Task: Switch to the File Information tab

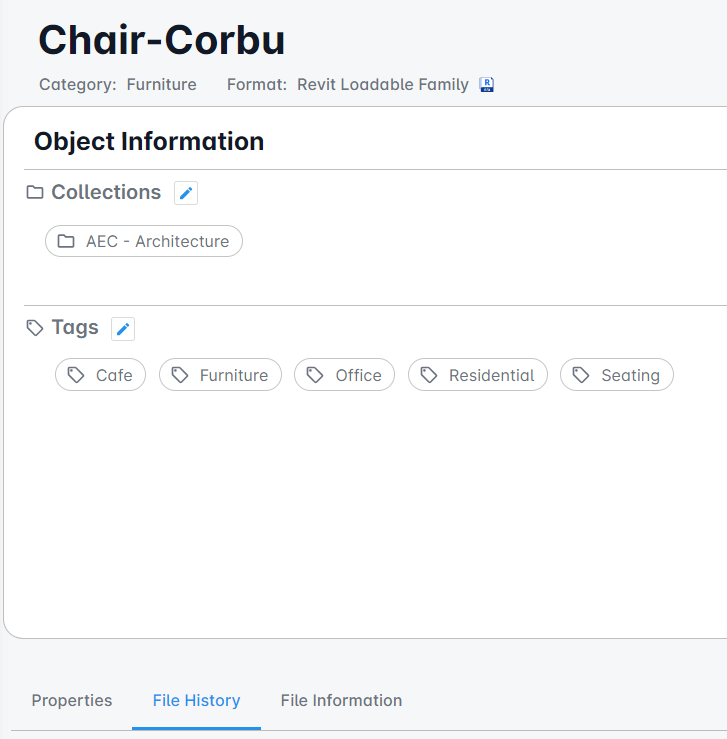Action: coord(341,700)
